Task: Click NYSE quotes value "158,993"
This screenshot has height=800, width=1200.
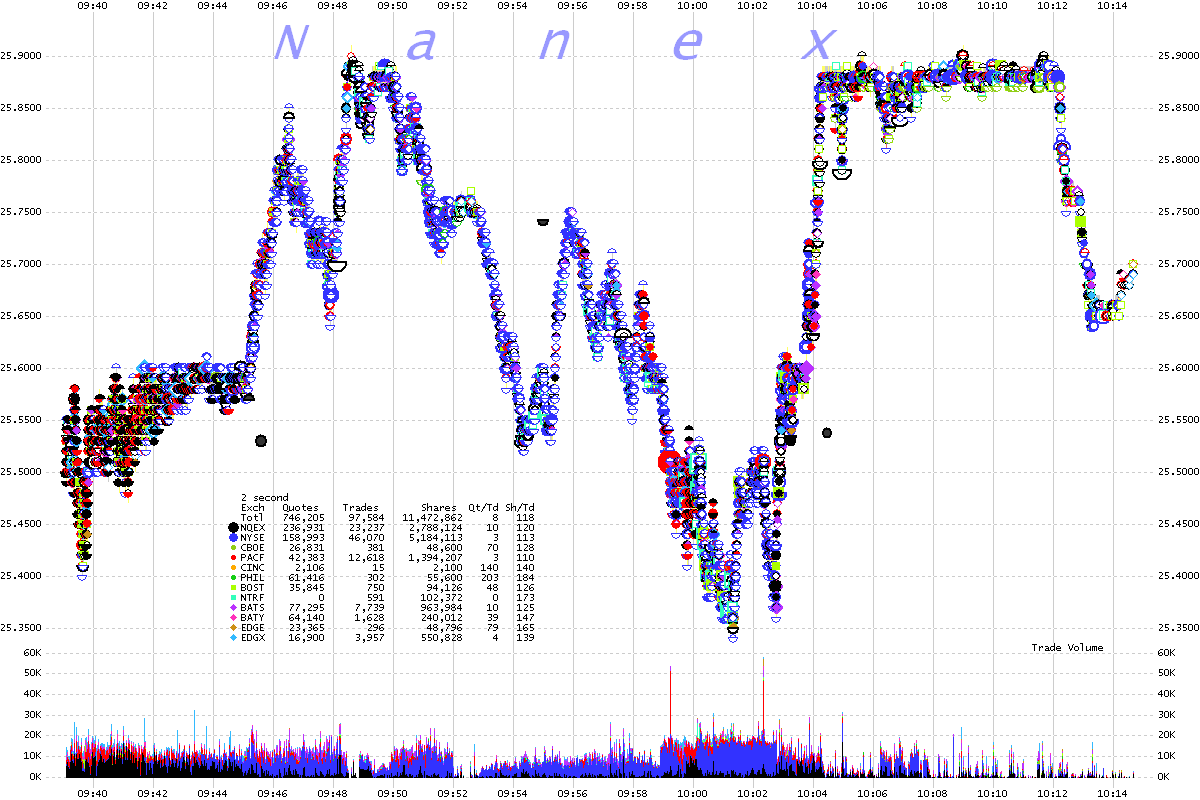Action: tap(304, 538)
